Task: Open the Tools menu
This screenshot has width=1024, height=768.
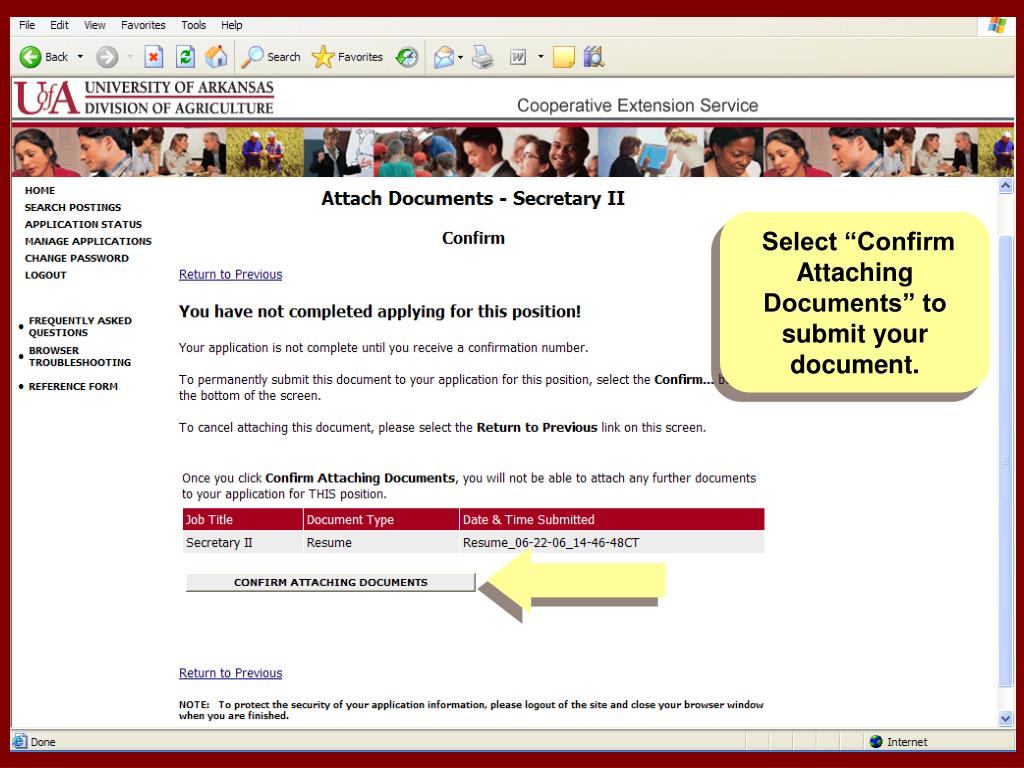Action: point(193,25)
